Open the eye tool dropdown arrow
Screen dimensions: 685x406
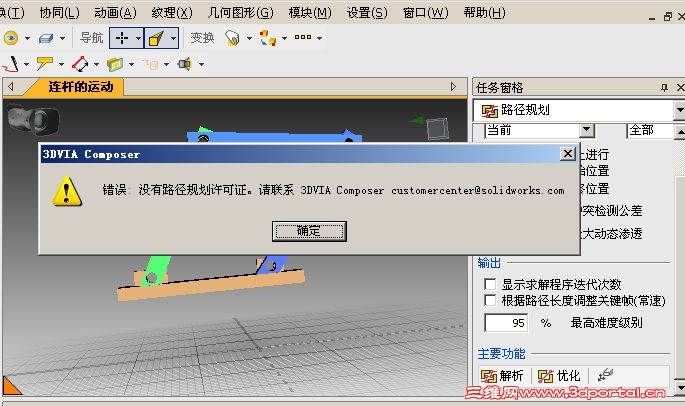(x=27, y=38)
